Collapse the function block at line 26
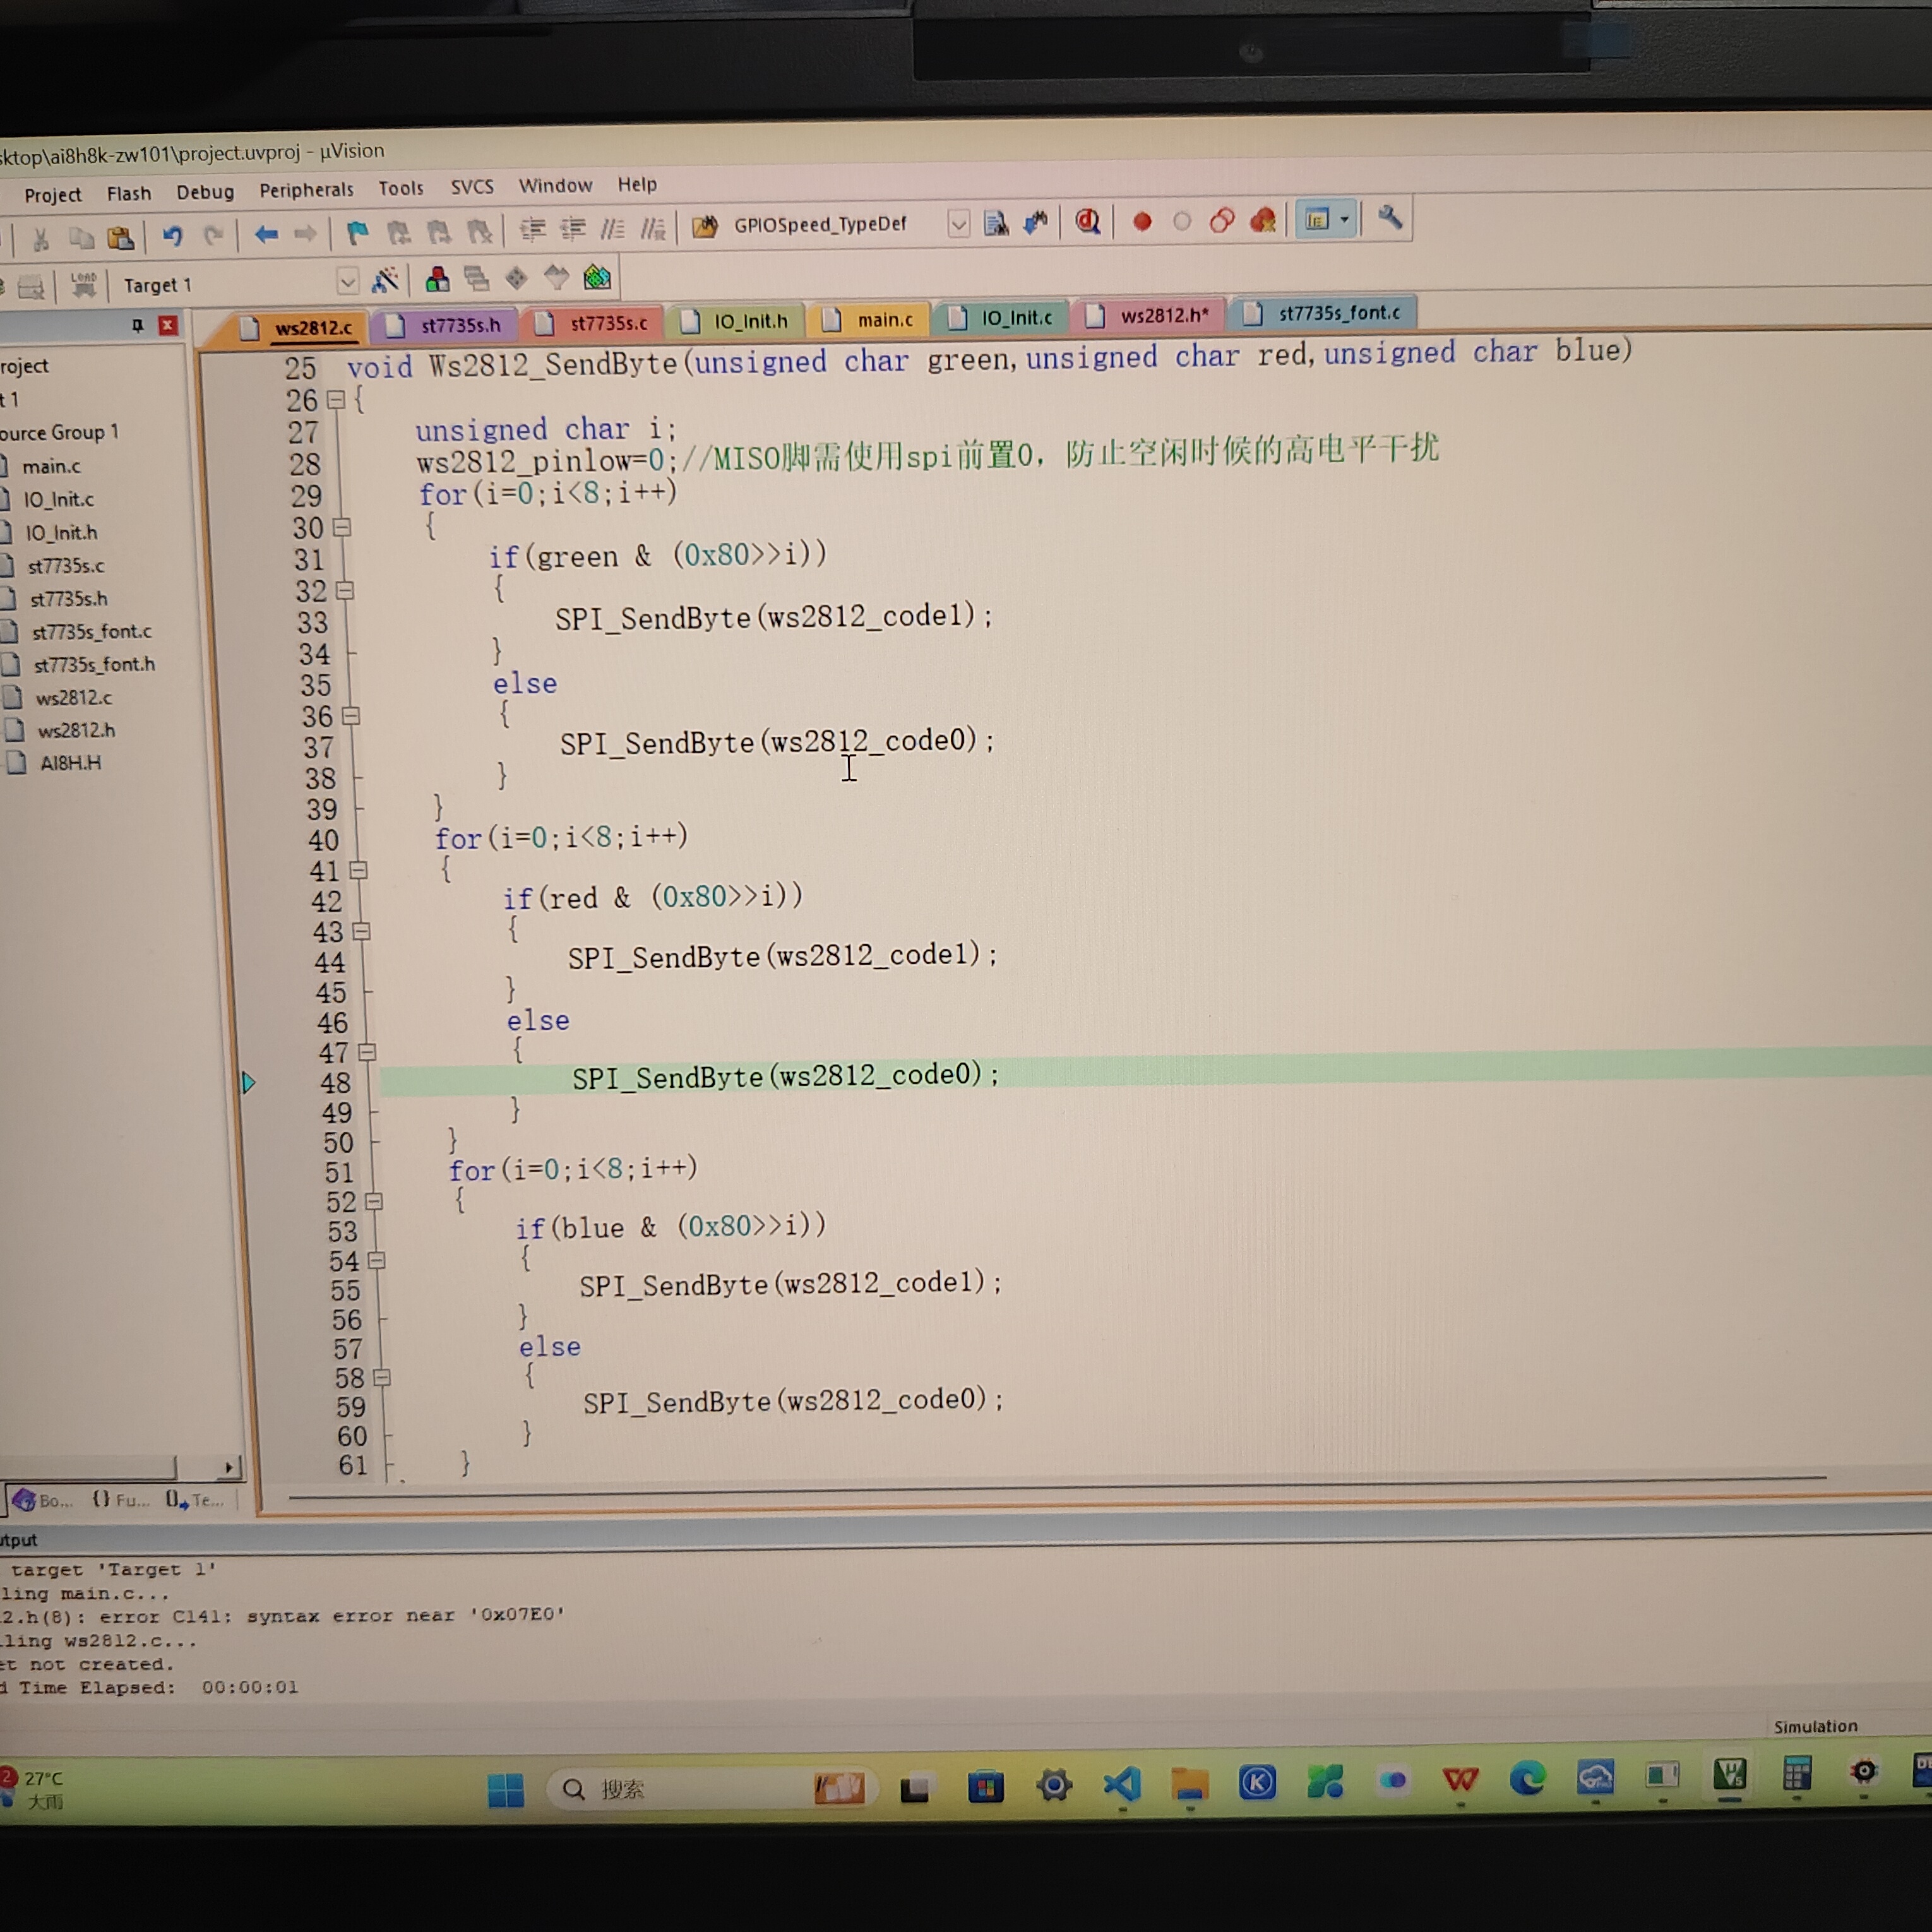The width and height of the screenshot is (1932, 1932). point(337,400)
